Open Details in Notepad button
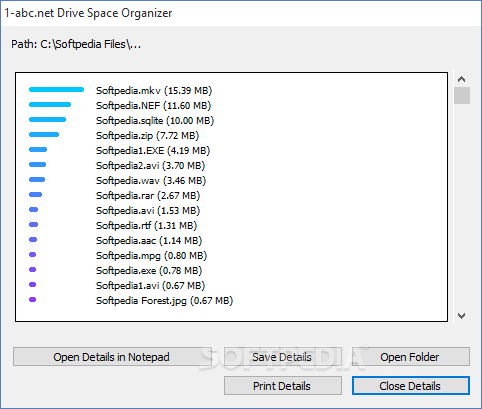The image size is (482, 409). pyautogui.click(x=111, y=357)
